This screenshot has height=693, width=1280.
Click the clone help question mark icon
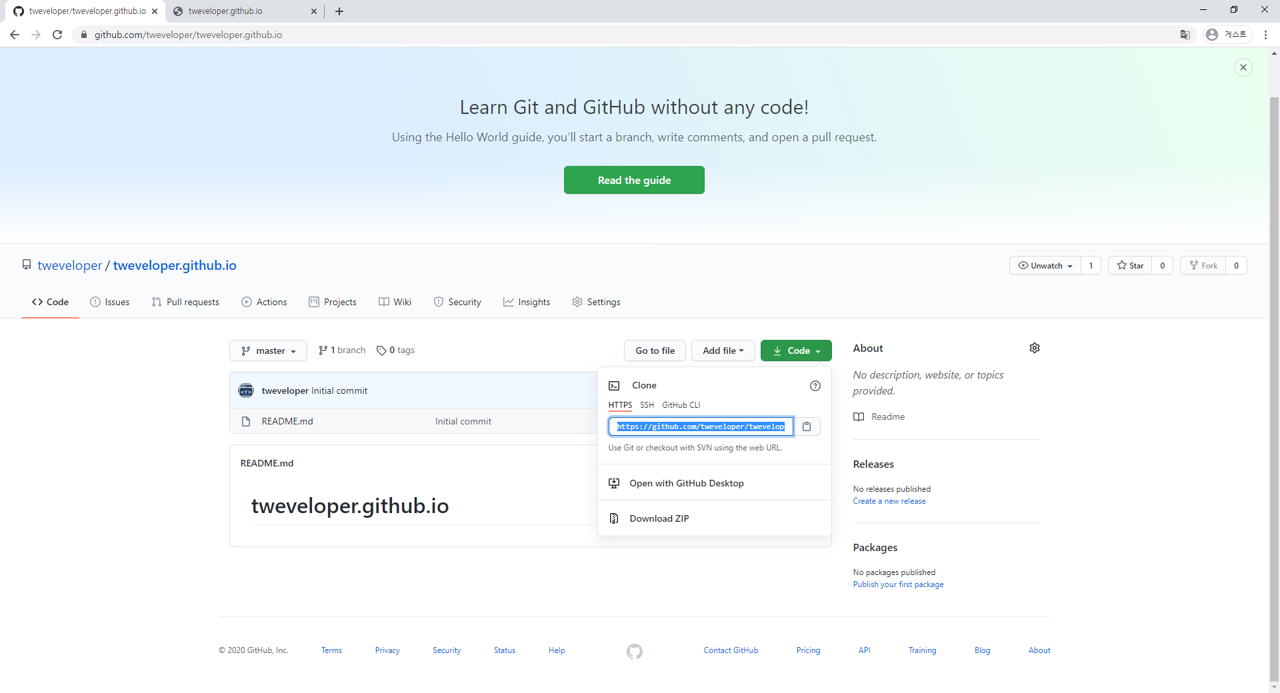pyautogui.click(x=815, y=386)
